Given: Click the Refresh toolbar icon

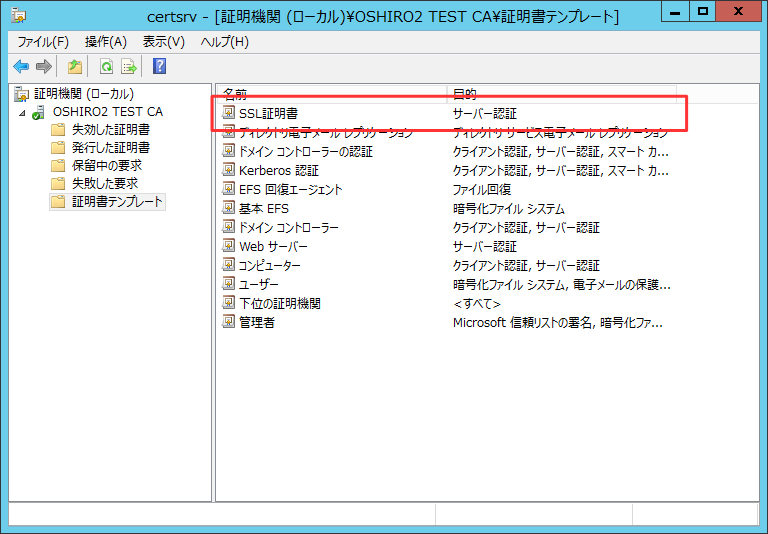Looking at the screenshot, I should [106, 66].
